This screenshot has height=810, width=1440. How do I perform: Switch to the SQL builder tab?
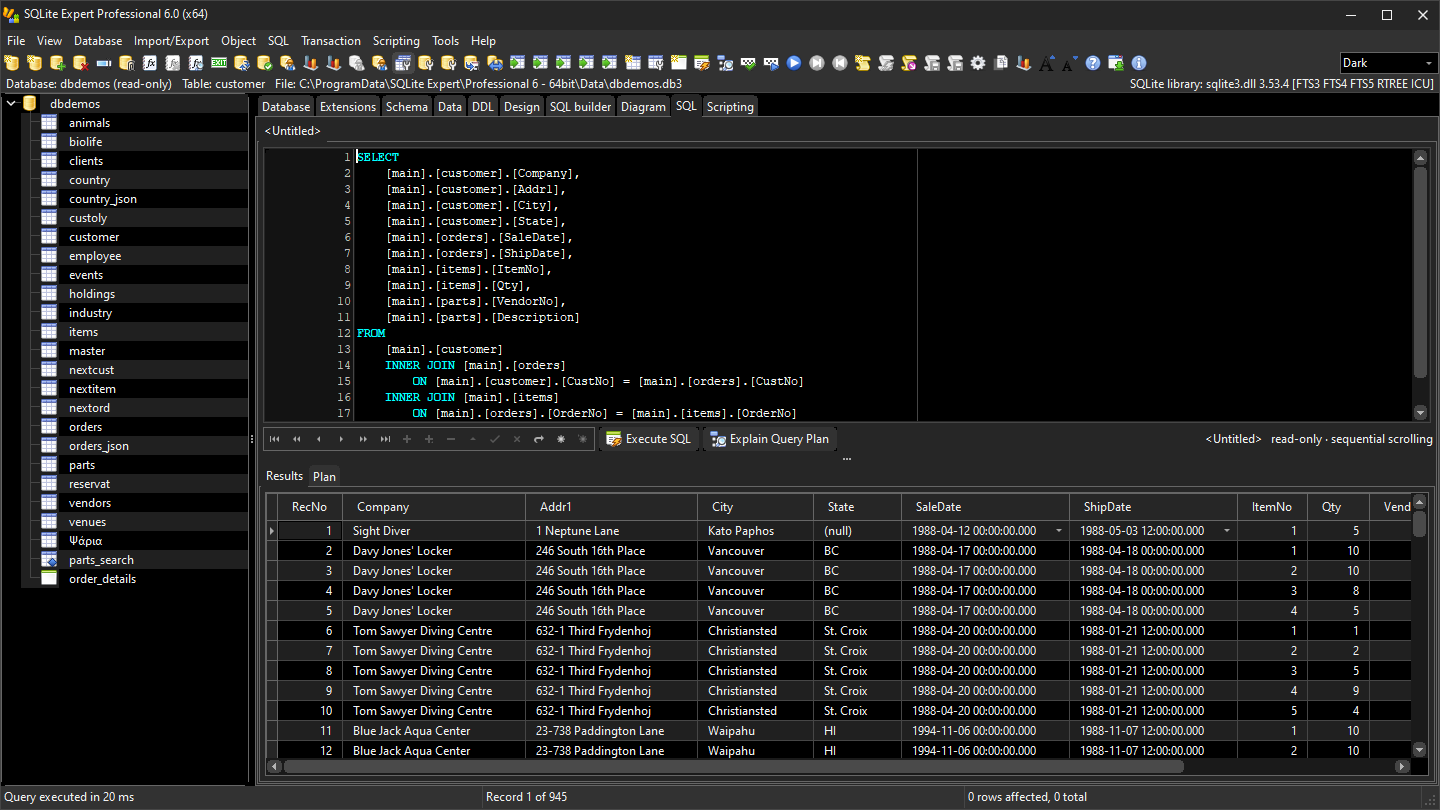point(580,106)
